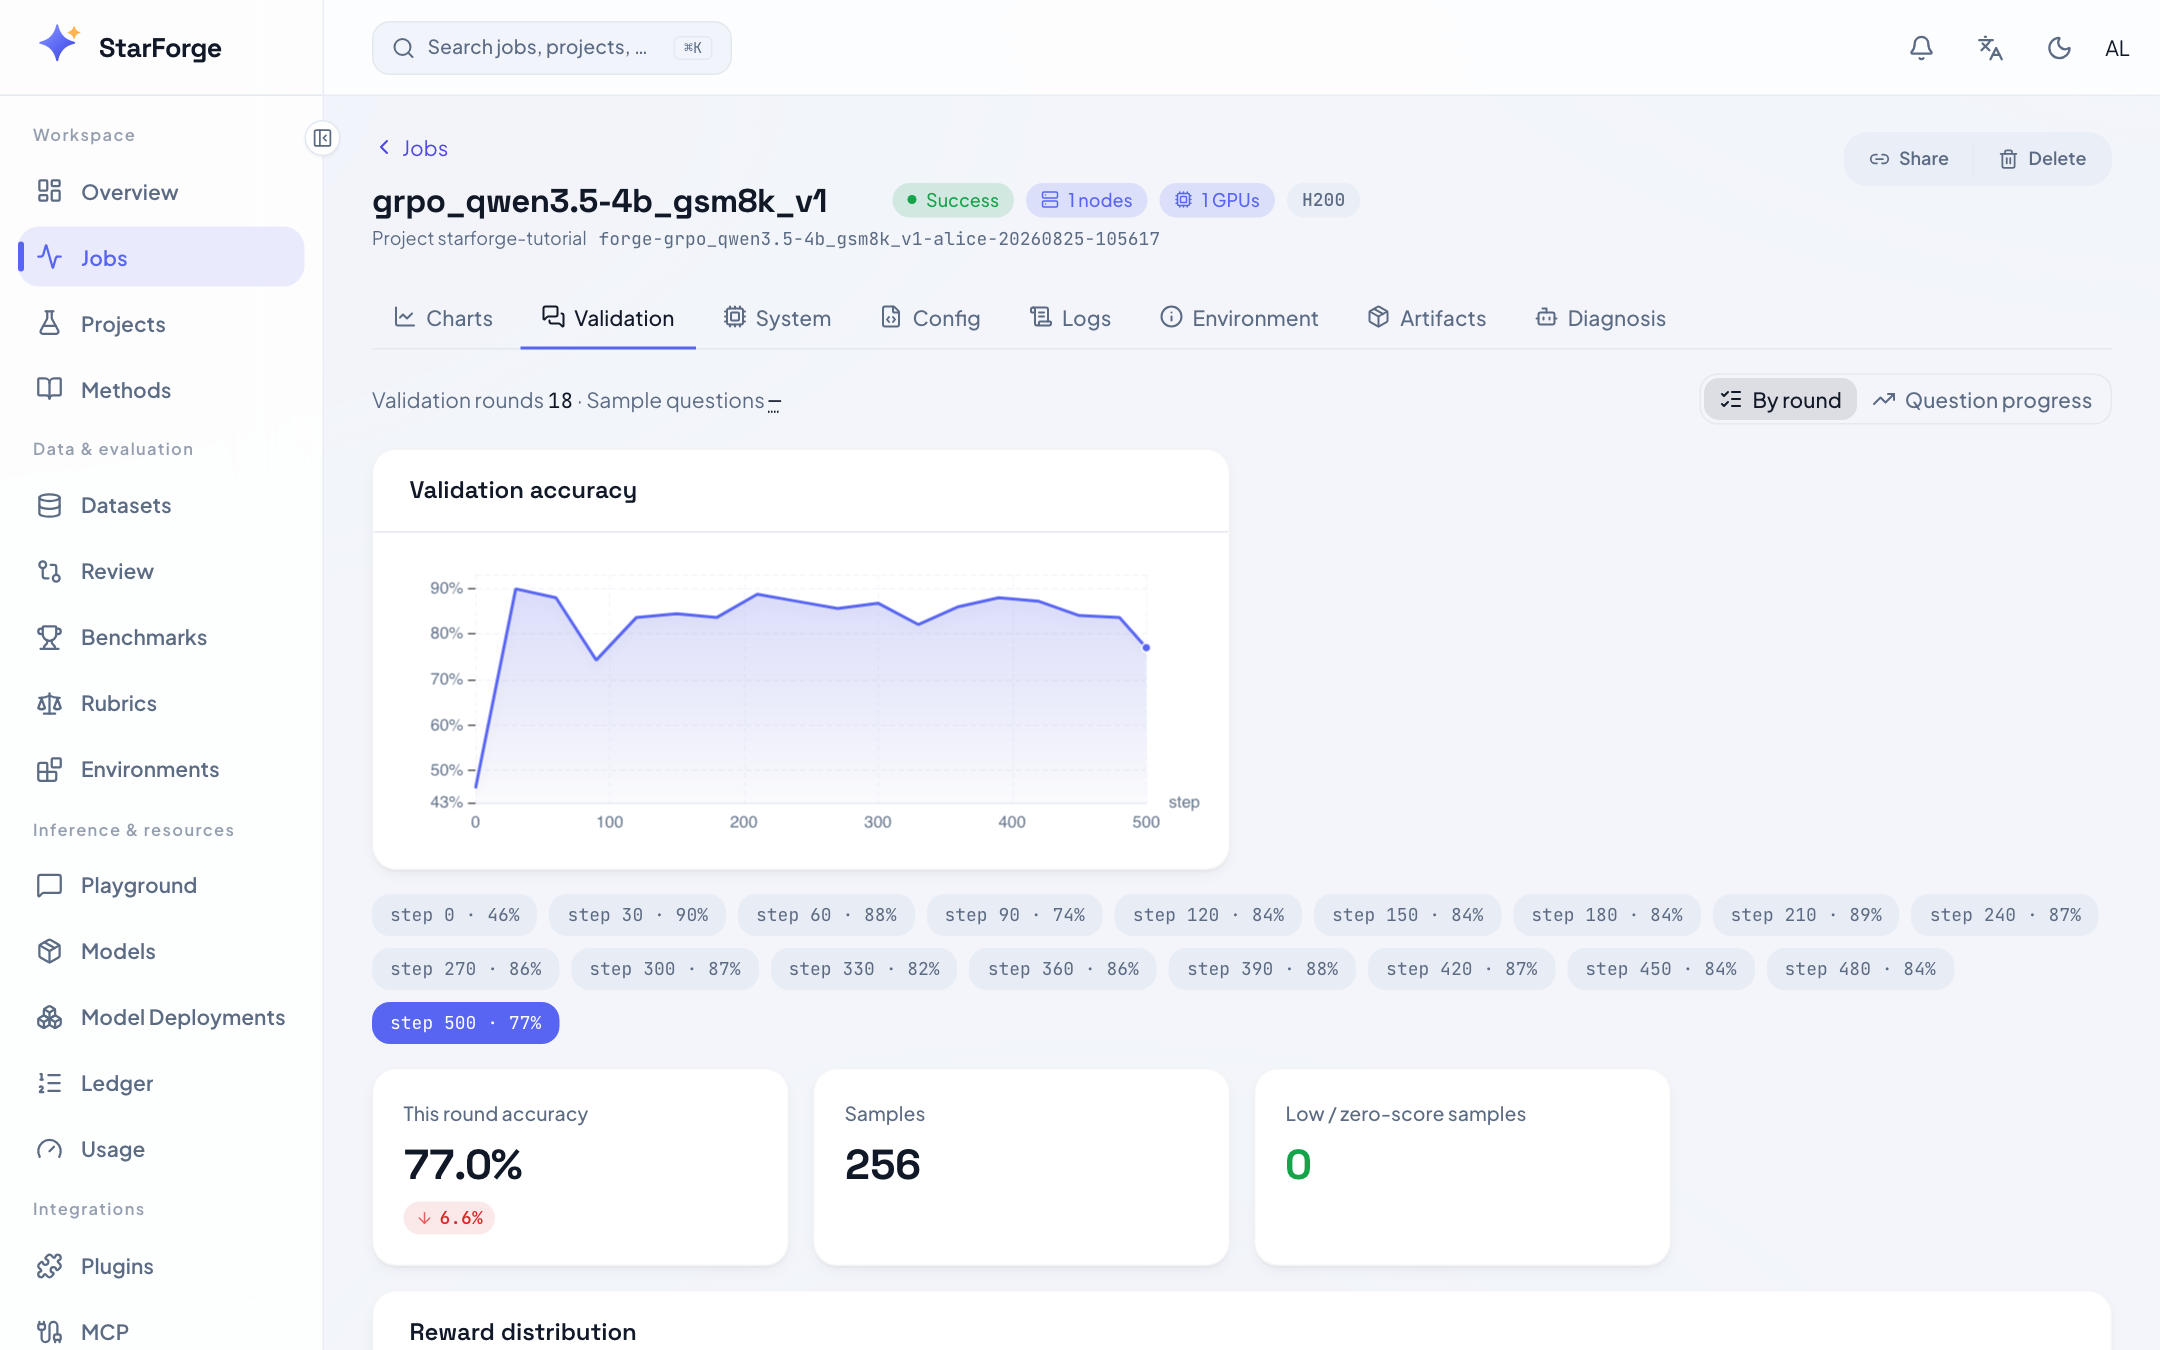Select step 420 · 87% round
The width and height of the screenshot is (2160, 1350).
coord(1462,969)
